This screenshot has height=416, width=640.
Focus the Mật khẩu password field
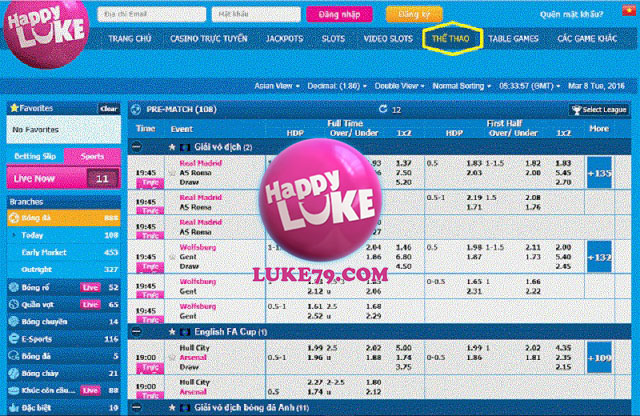(256, 14)
